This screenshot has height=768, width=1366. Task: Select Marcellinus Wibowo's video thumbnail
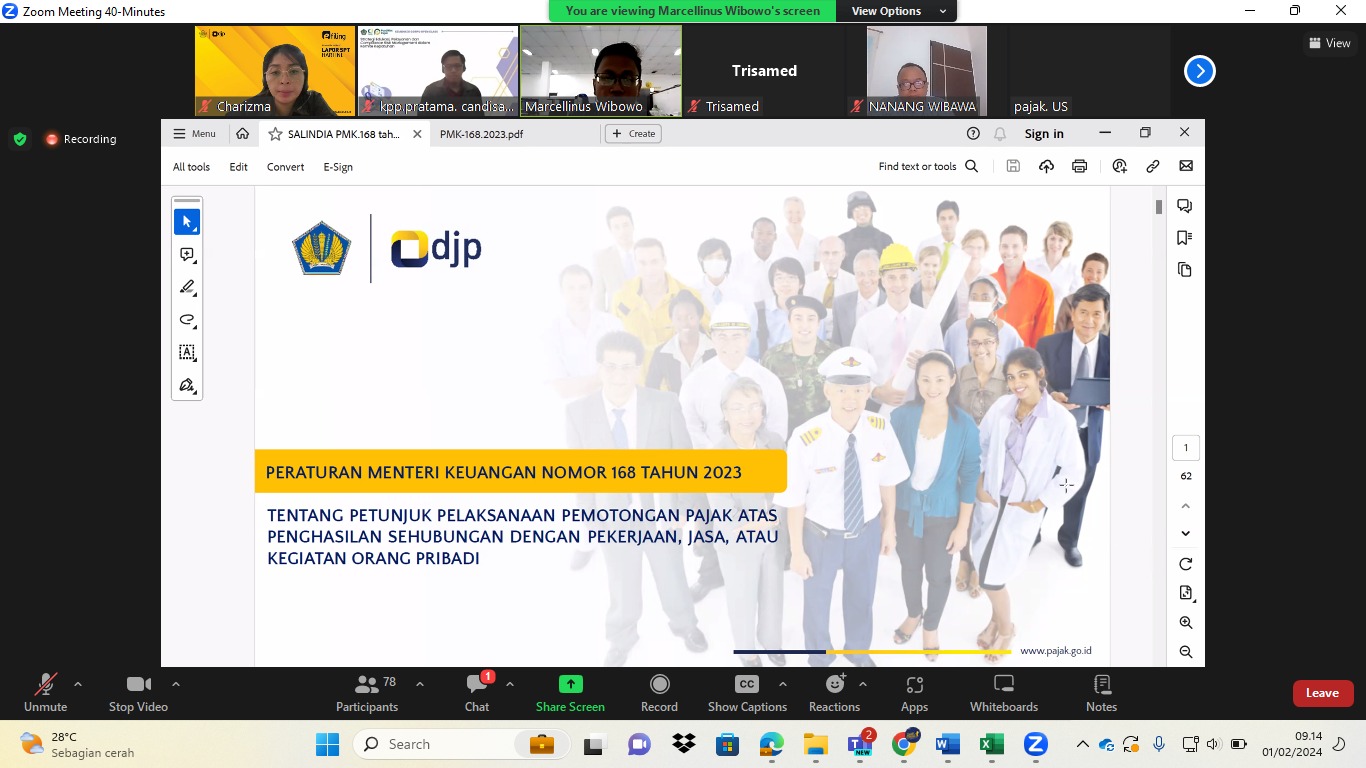click(601, 70)
